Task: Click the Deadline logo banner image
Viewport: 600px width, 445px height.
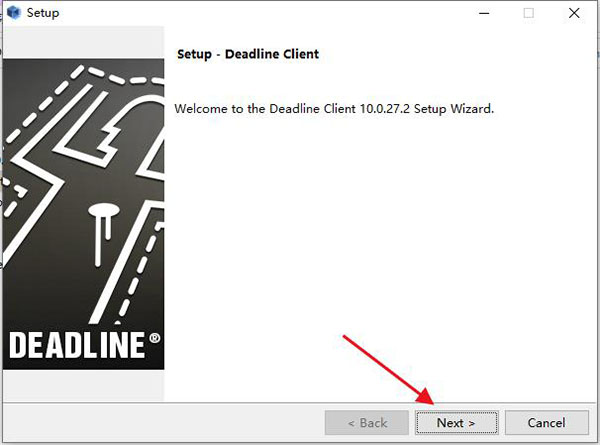Action: 83,214
